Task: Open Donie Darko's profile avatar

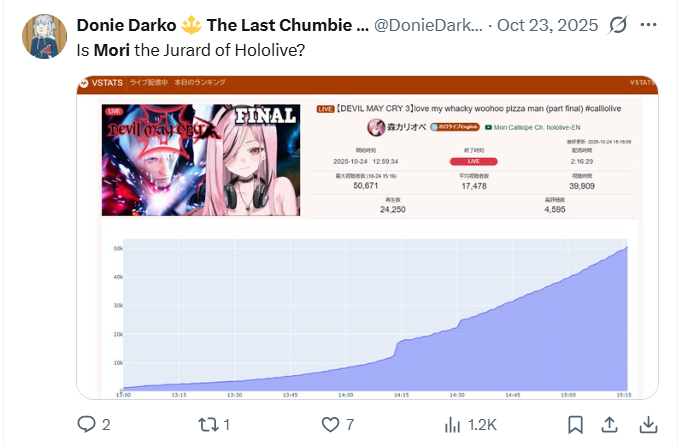Action: [44, 36]
